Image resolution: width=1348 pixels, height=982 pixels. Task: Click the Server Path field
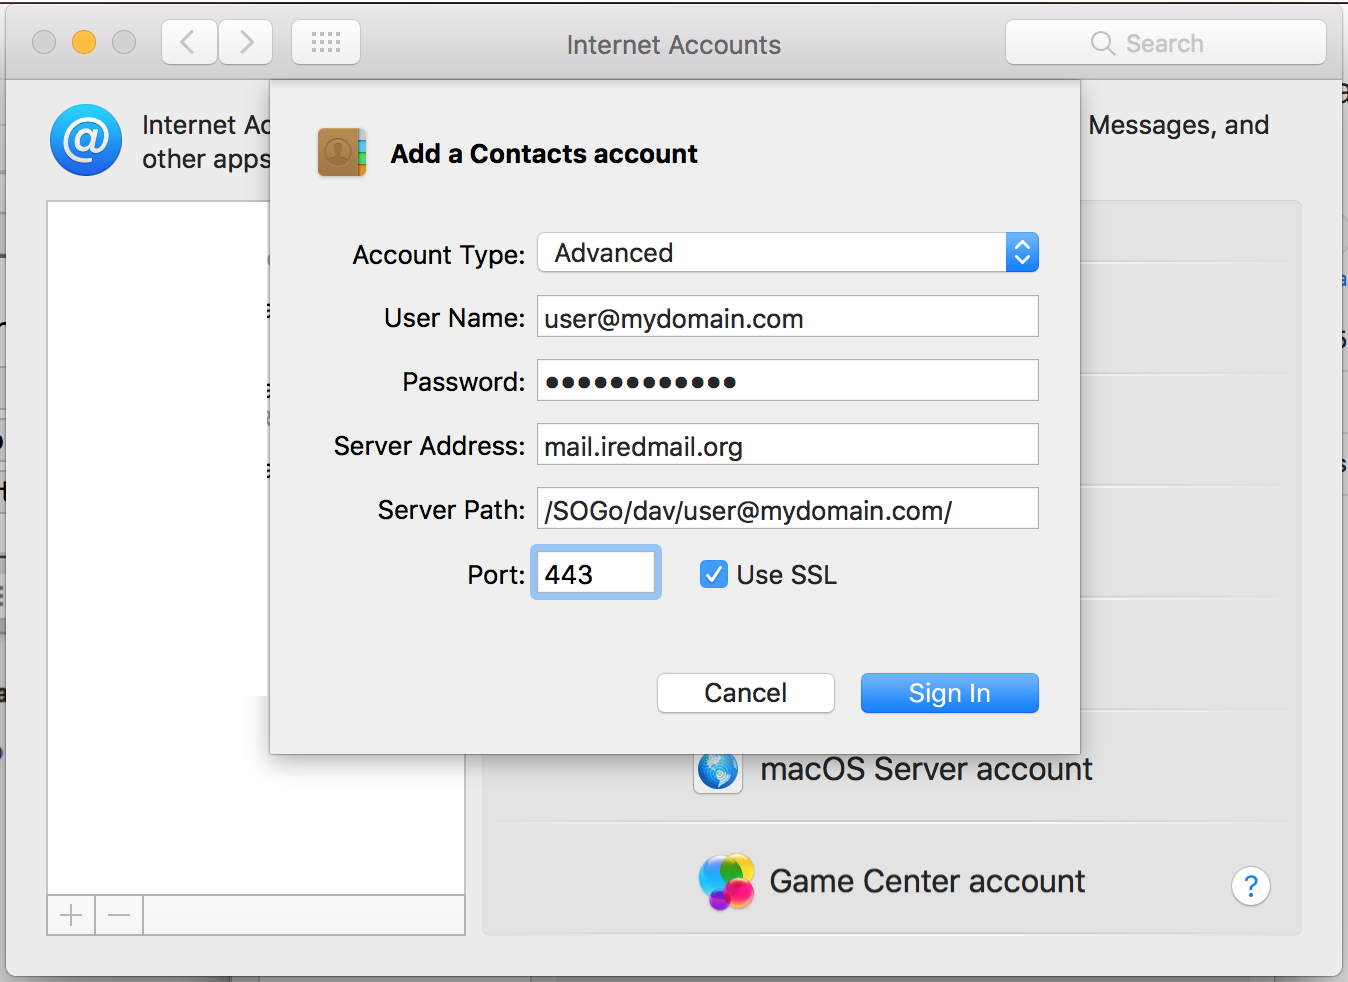788,508
